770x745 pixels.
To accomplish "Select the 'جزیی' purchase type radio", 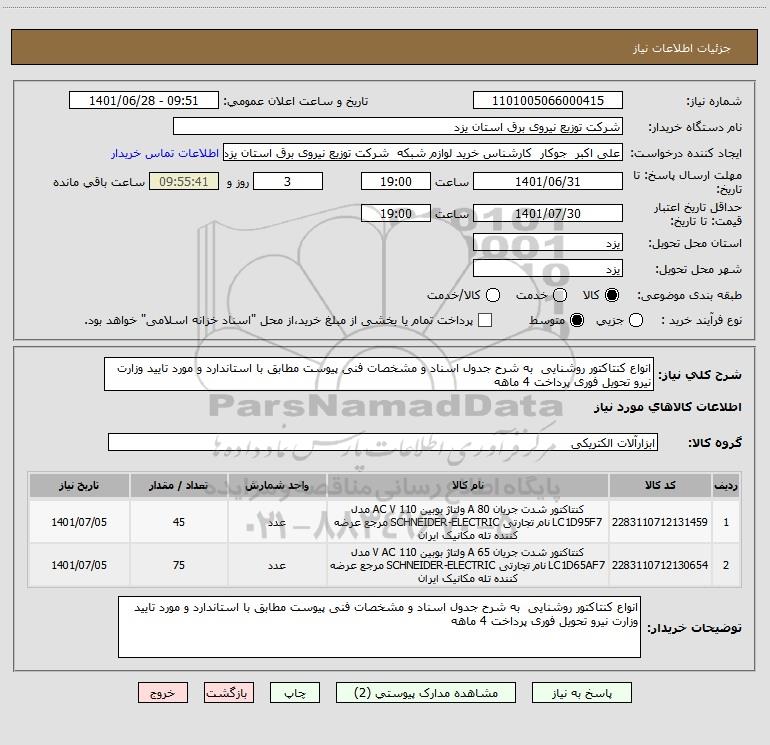I will [635, 320].
